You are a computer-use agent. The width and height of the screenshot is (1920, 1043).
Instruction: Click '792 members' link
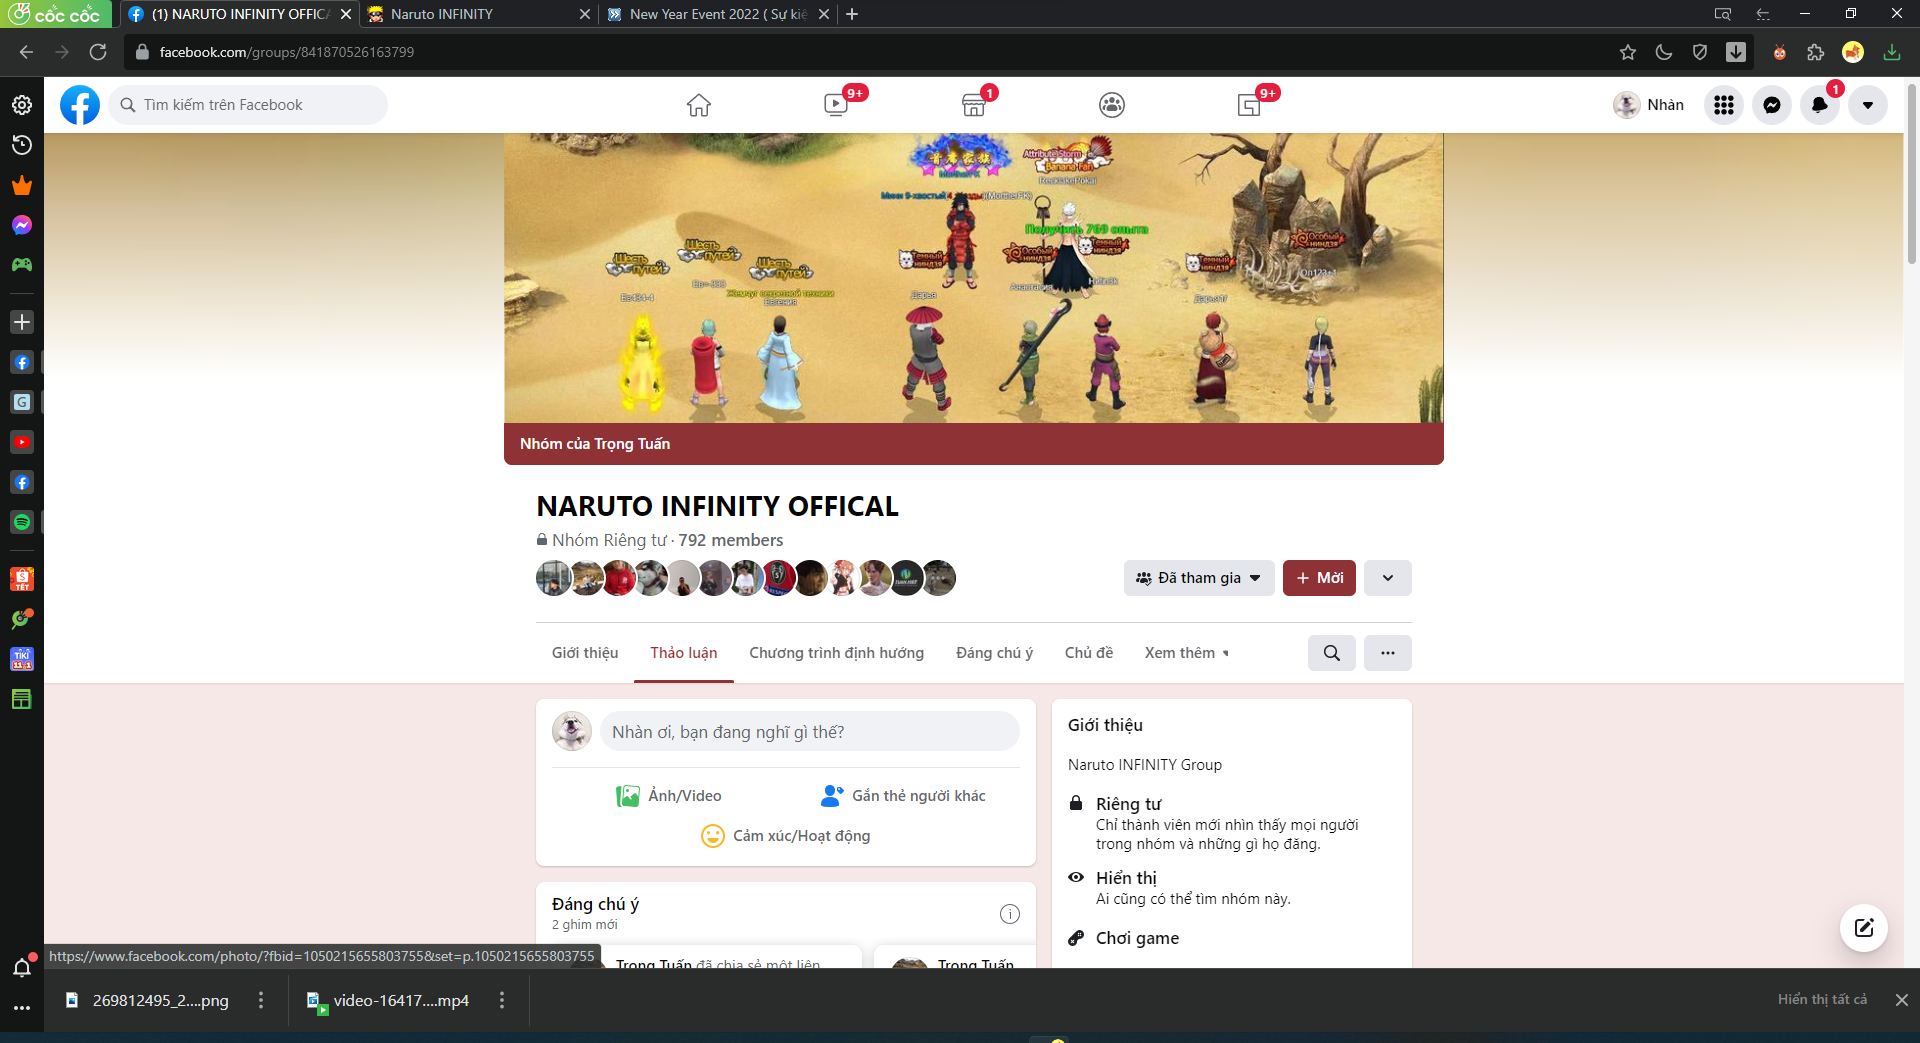pyautogui.click(x=731, y=540)
